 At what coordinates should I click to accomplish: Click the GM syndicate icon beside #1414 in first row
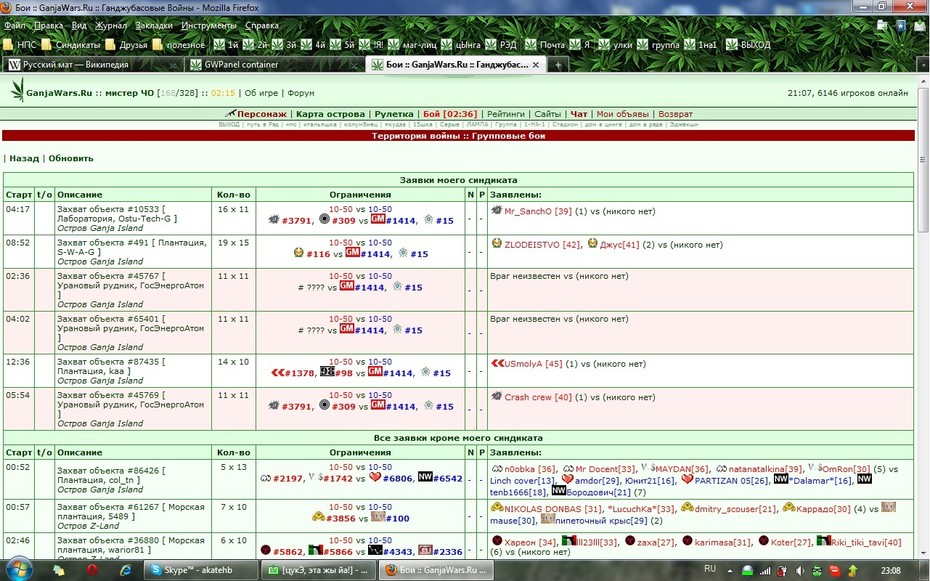pos(377,219)
